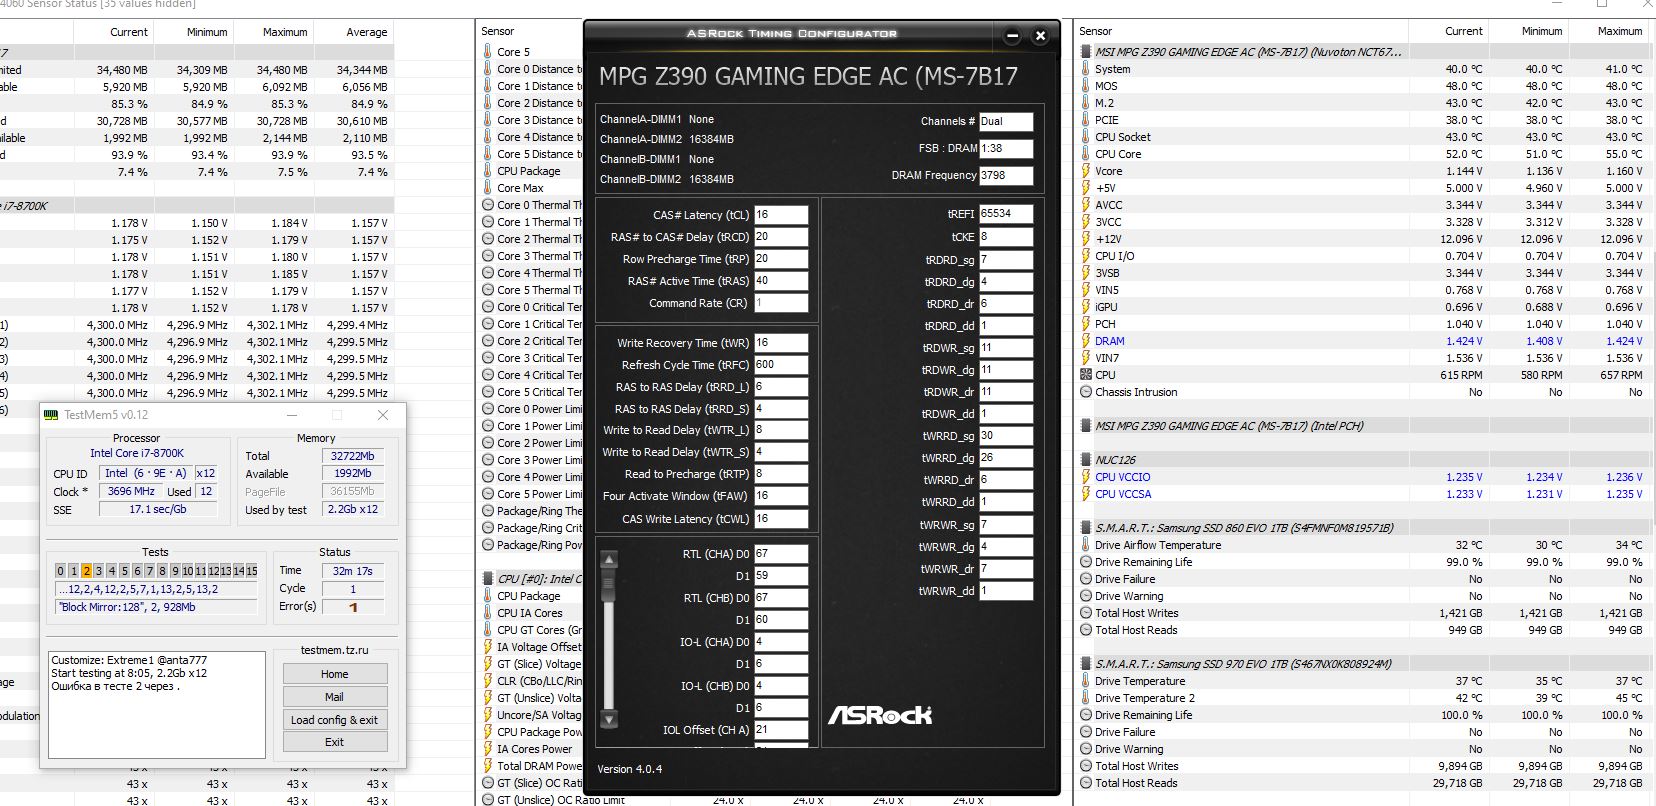Click the System temperature thermometer icon
Viewport: 1656px width, 806px height.
pos(1086,69)
